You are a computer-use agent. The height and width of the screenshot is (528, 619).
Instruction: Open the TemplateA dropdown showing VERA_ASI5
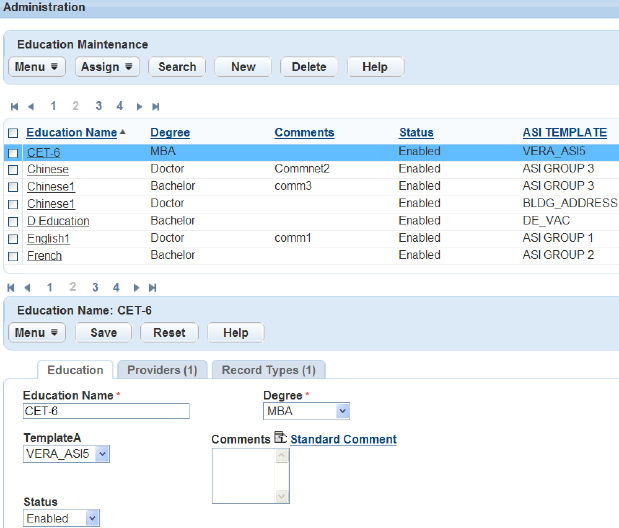tap(102, 454)
